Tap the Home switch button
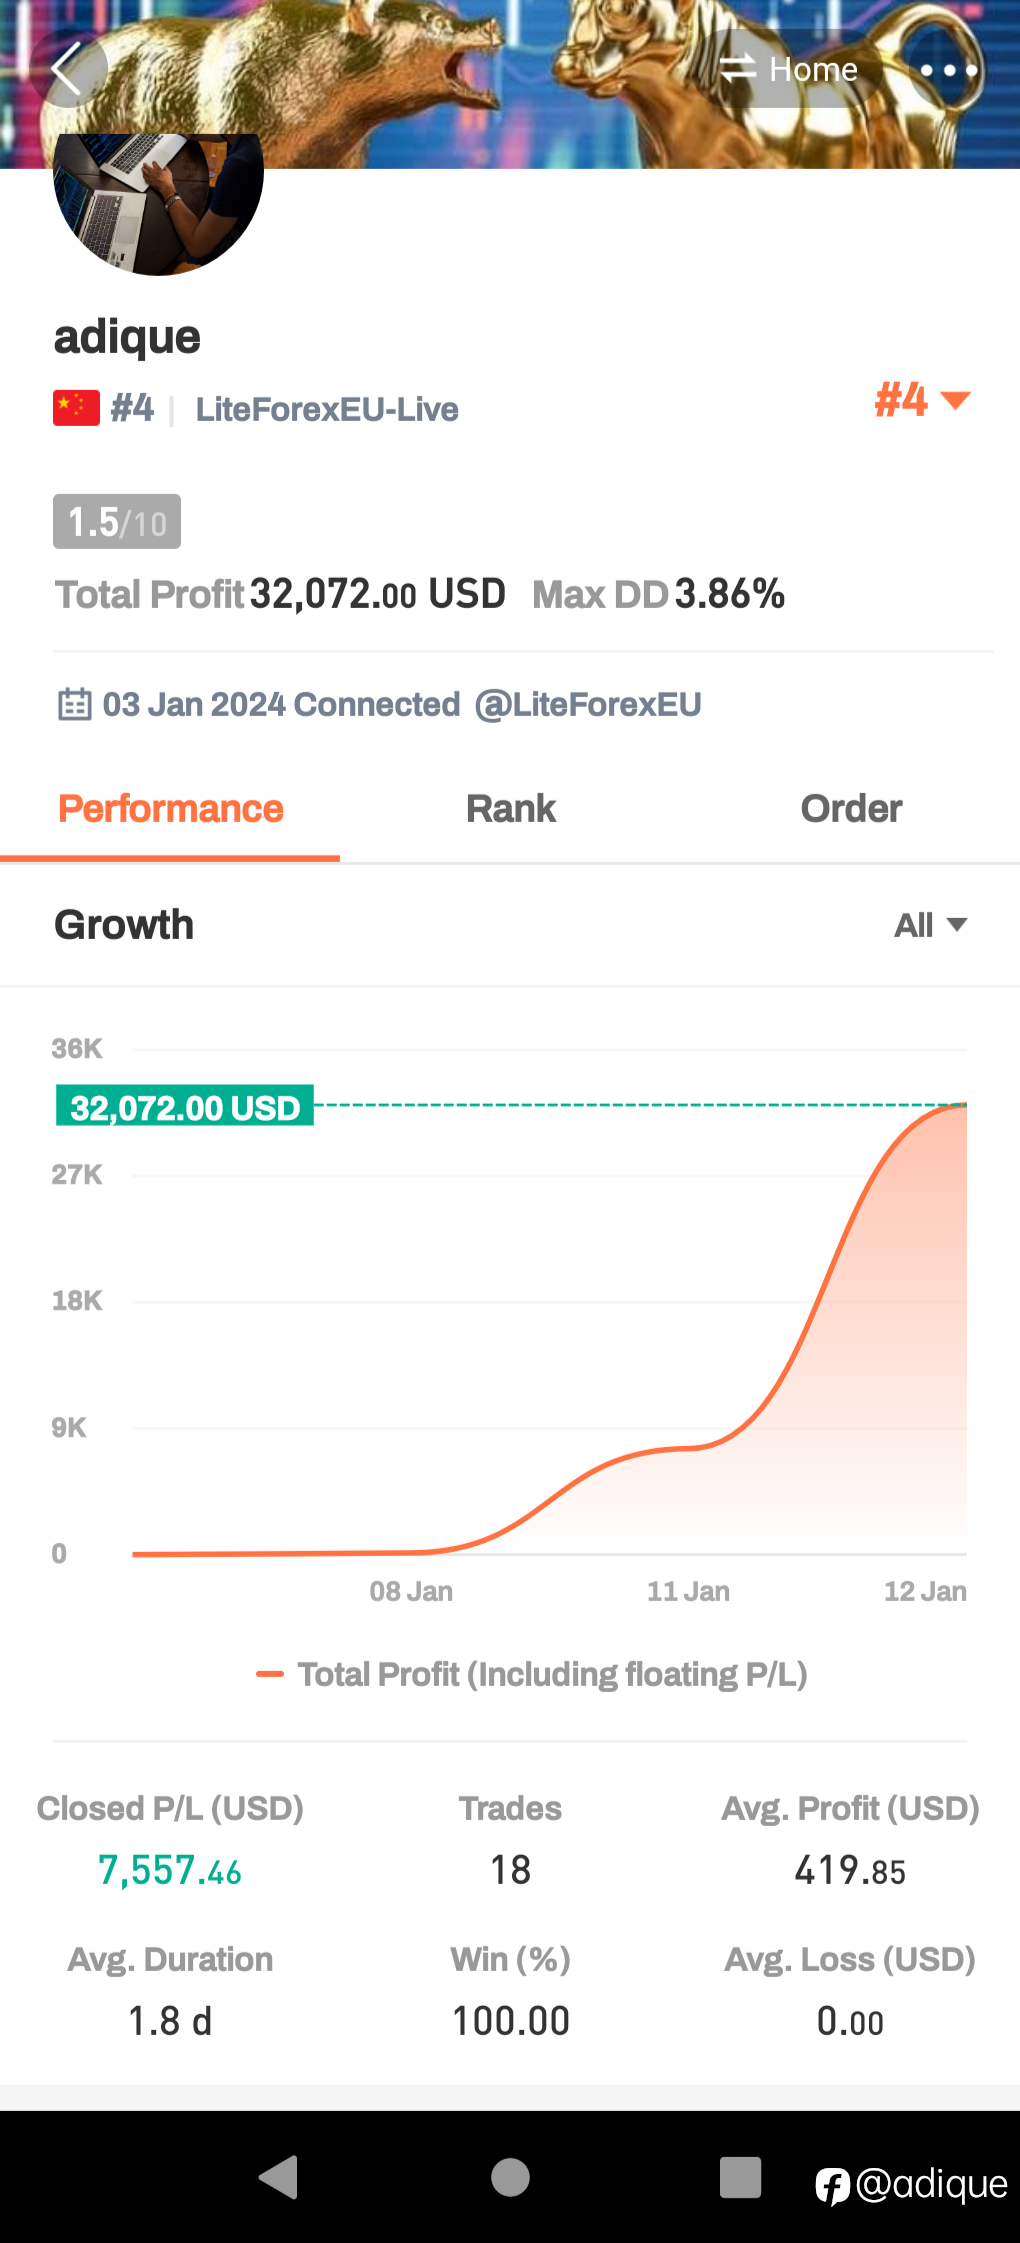The height and width of the screenshot is (2243, 1020). coord(789,70)
